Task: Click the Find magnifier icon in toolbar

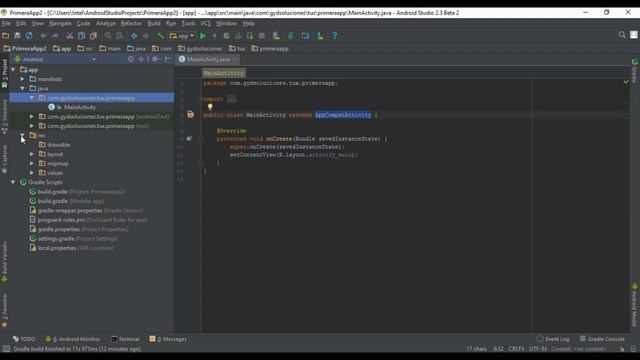Action: tap(108, 36)
